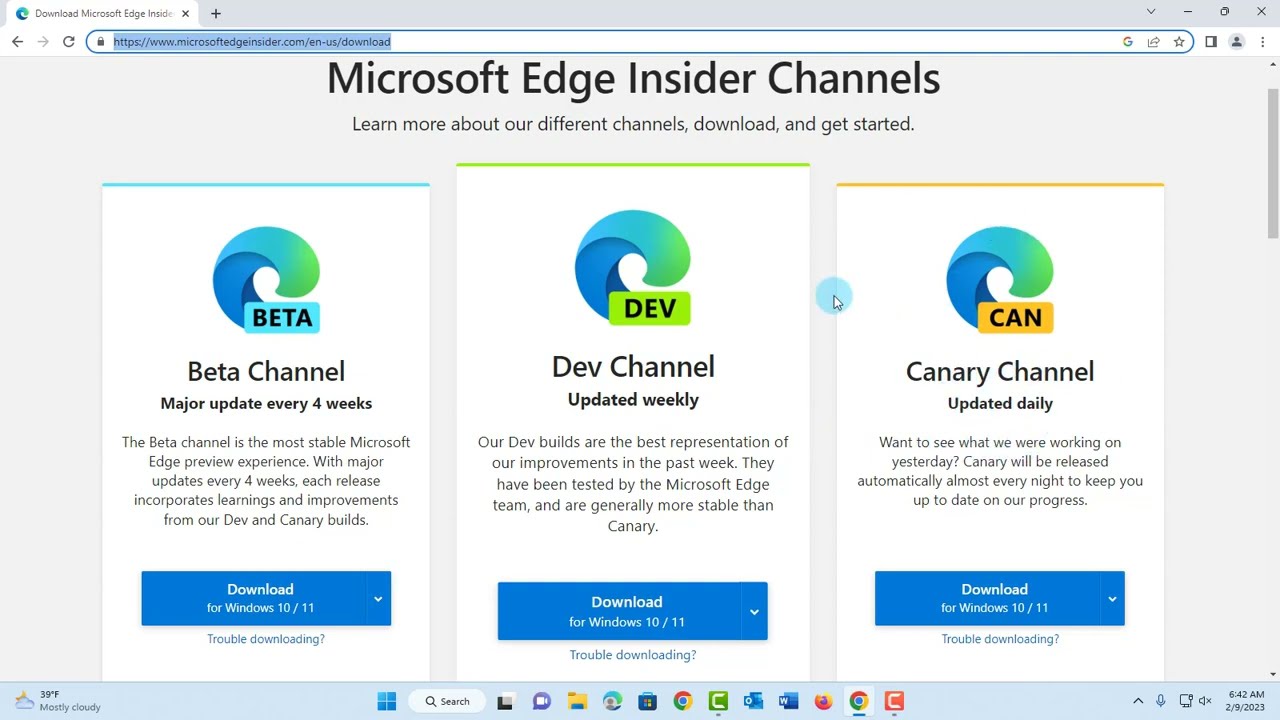1280x720 pixels.
Task: Click the Canary Channel Edge logo
Action: tap(1000, 280)
